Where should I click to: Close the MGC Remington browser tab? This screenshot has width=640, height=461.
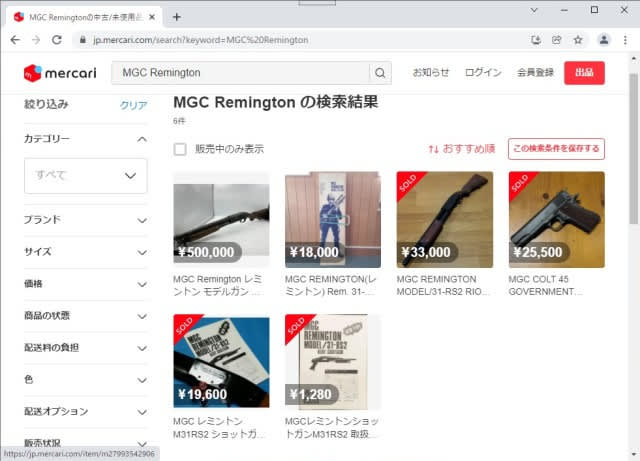pos(152,17)
